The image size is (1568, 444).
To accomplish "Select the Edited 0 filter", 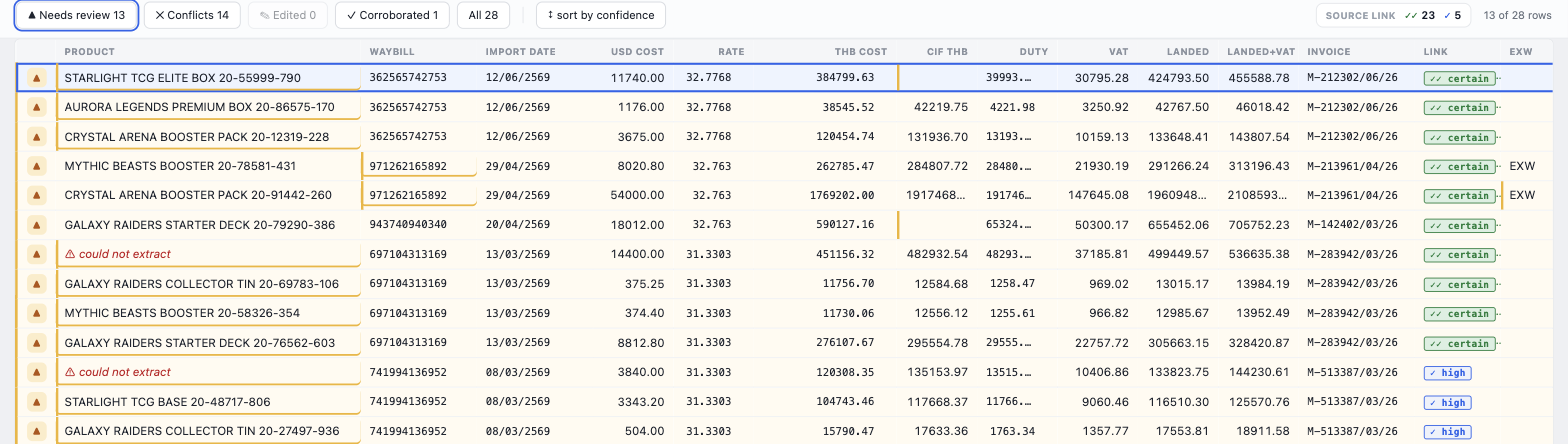I will click(287, 15).
